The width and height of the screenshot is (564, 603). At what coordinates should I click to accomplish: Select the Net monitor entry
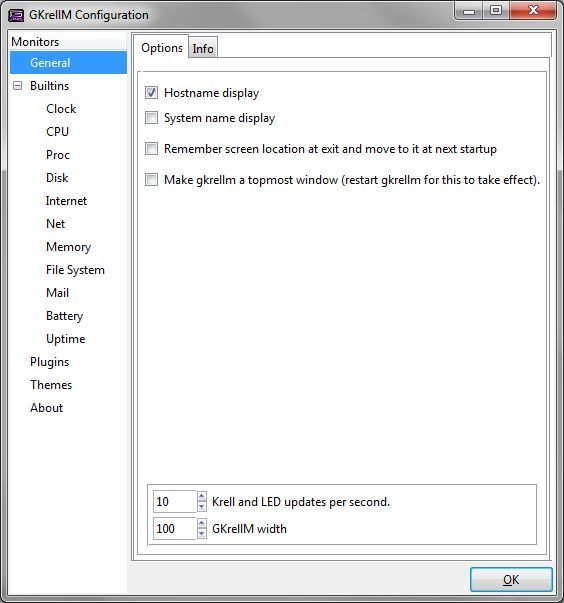click(x=56, y=224)
